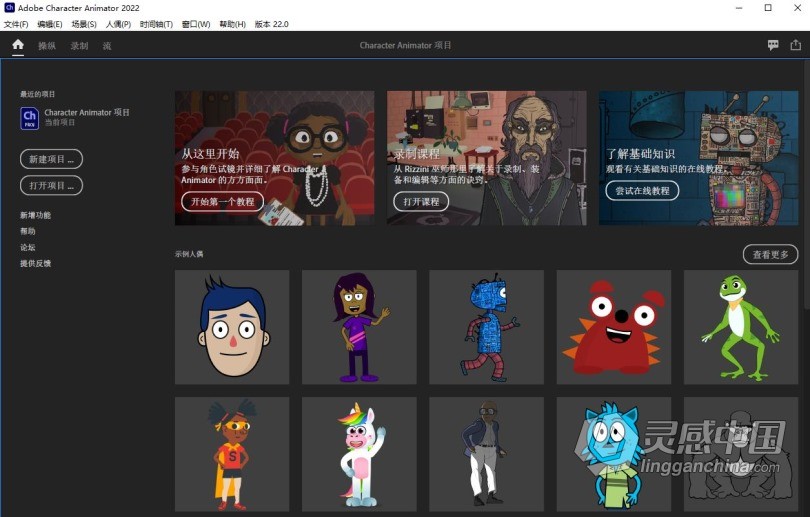Click the 示例人偶 section heading
The image size is (810, 517).
tap(189, 254)
